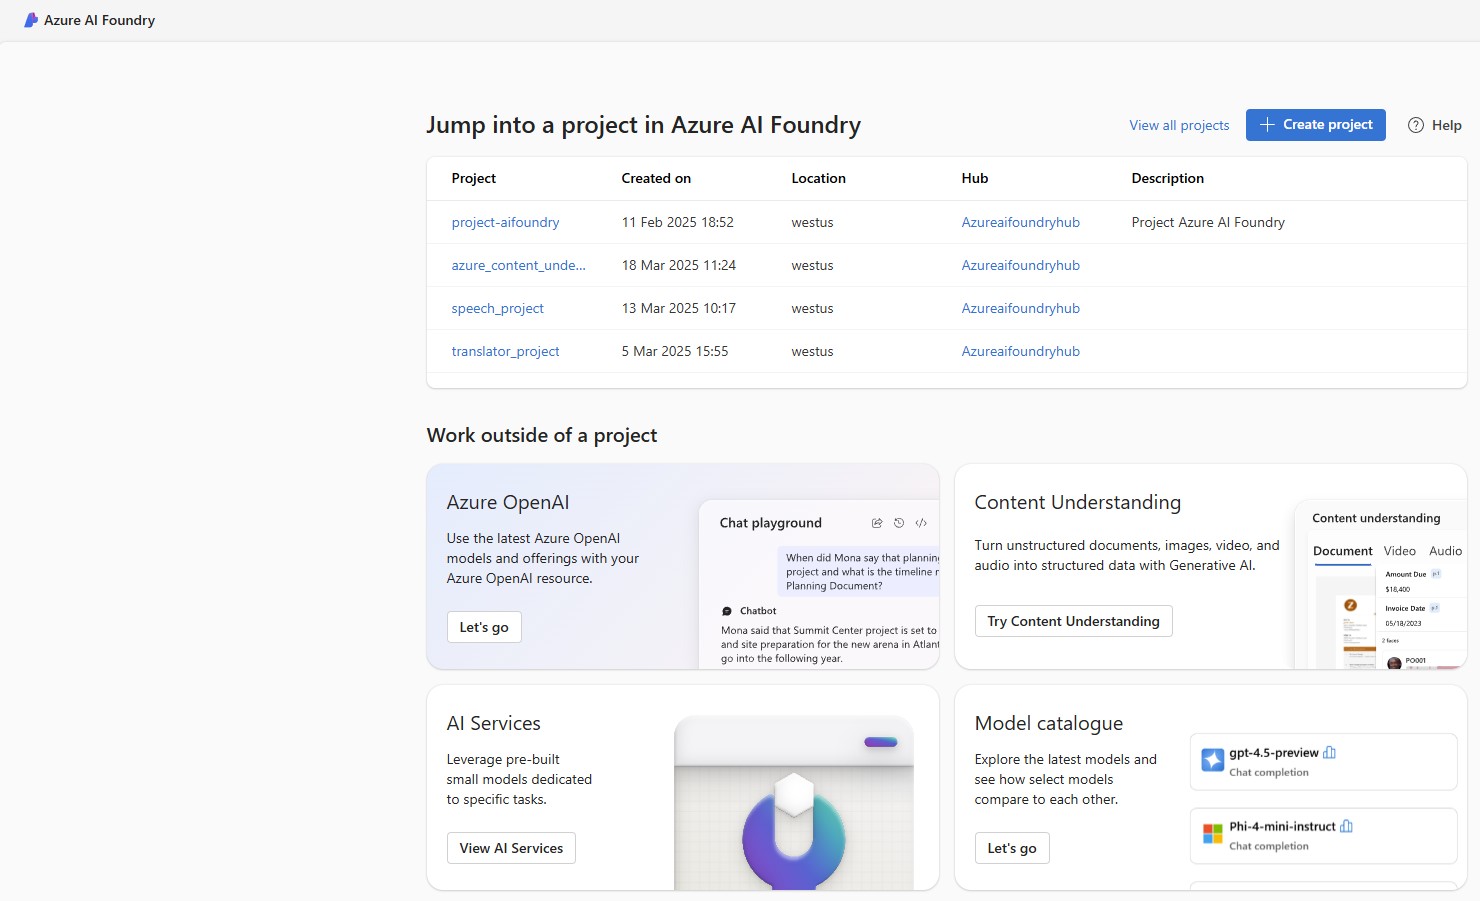This screenshot has width=1480, height=901.
Task: Click the history icon in Chat playground preview
Action: 899,523
